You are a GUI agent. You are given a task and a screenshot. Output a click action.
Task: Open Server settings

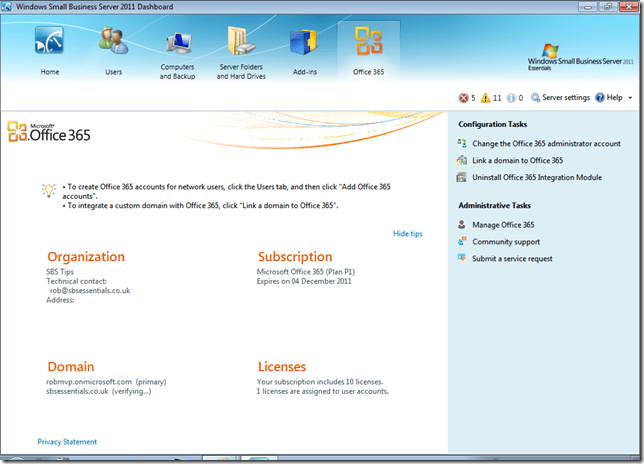click(560, 98)
